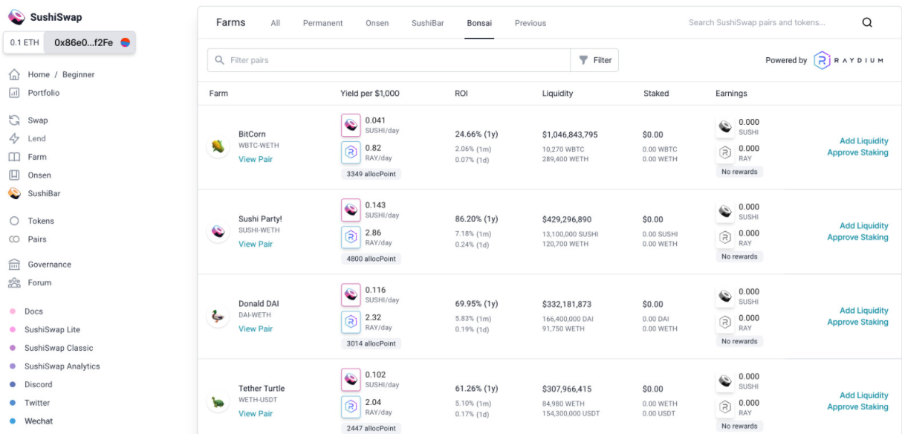This screenshot has width=902, height=434.
Task: Click the Tether Turtle farm icon
Action: pos(218,401)
